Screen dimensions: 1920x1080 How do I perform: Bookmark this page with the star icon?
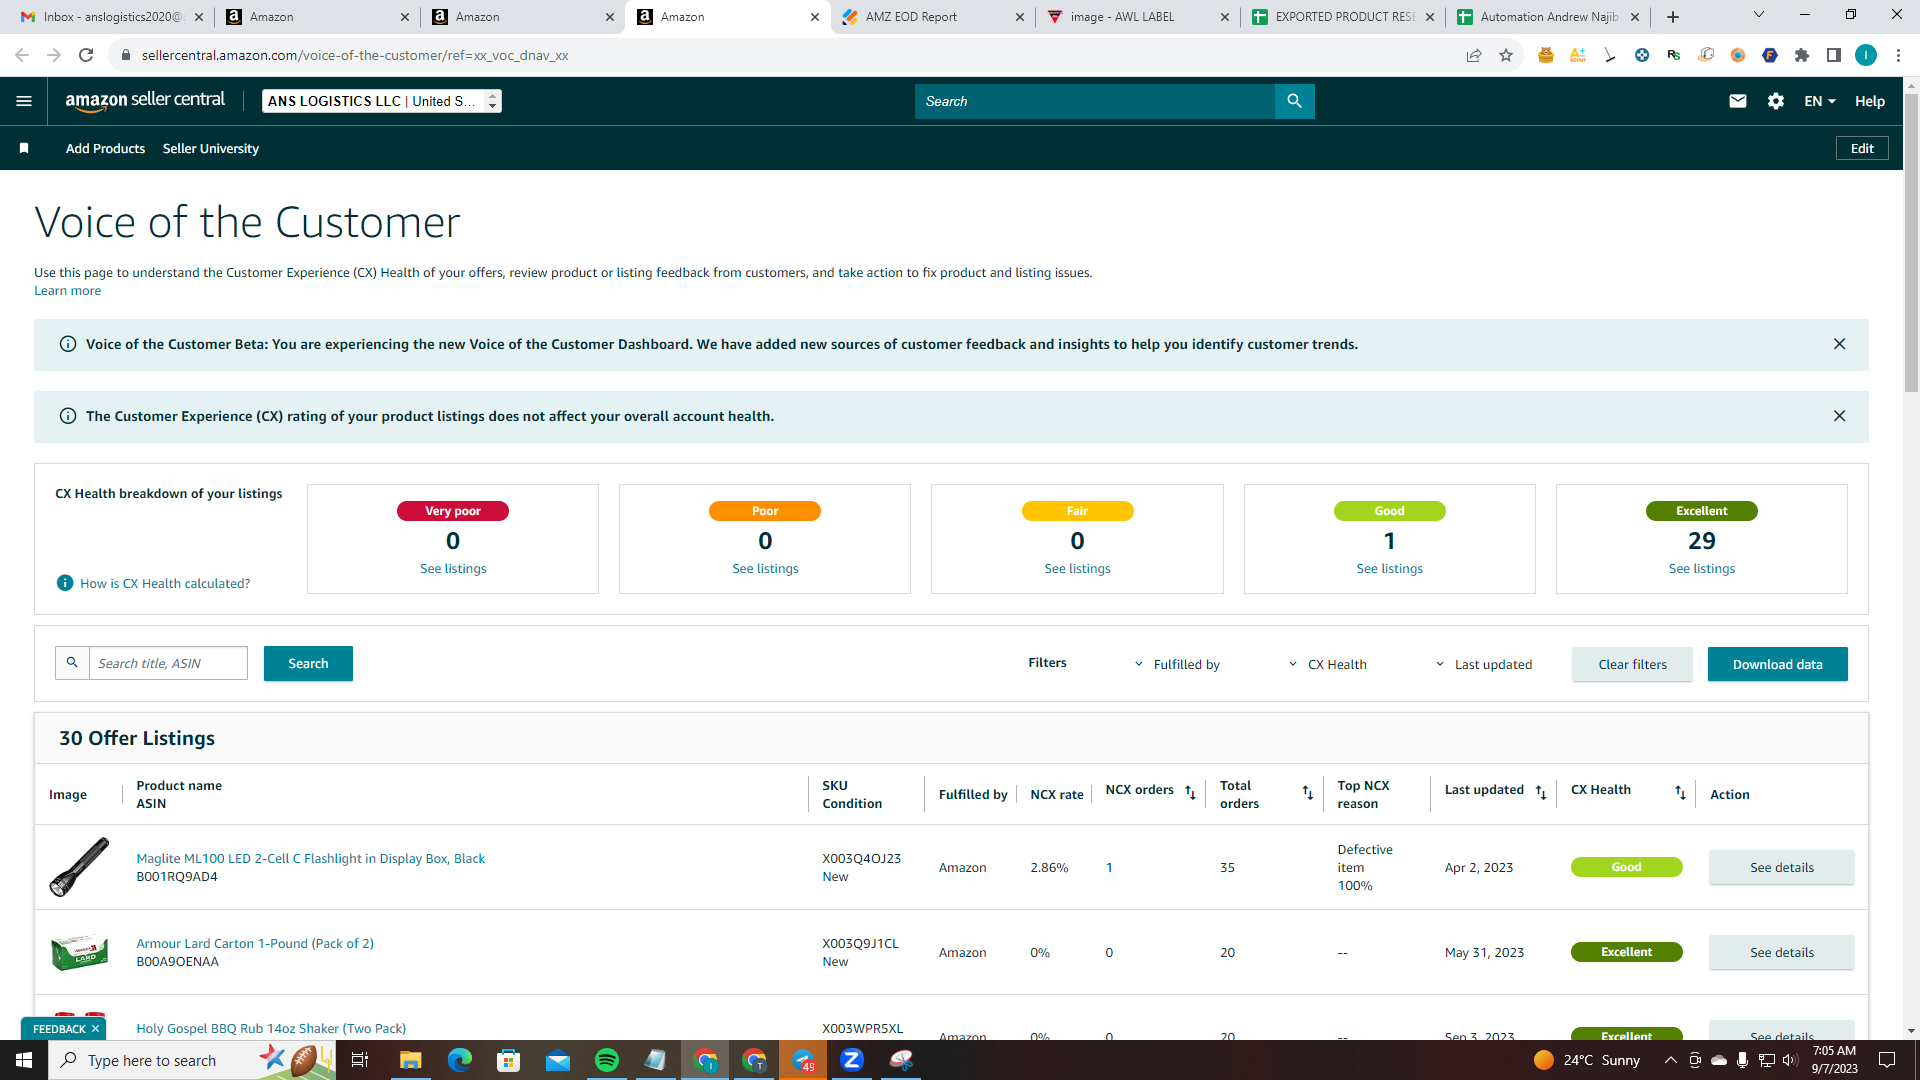tap(1506, 55)
